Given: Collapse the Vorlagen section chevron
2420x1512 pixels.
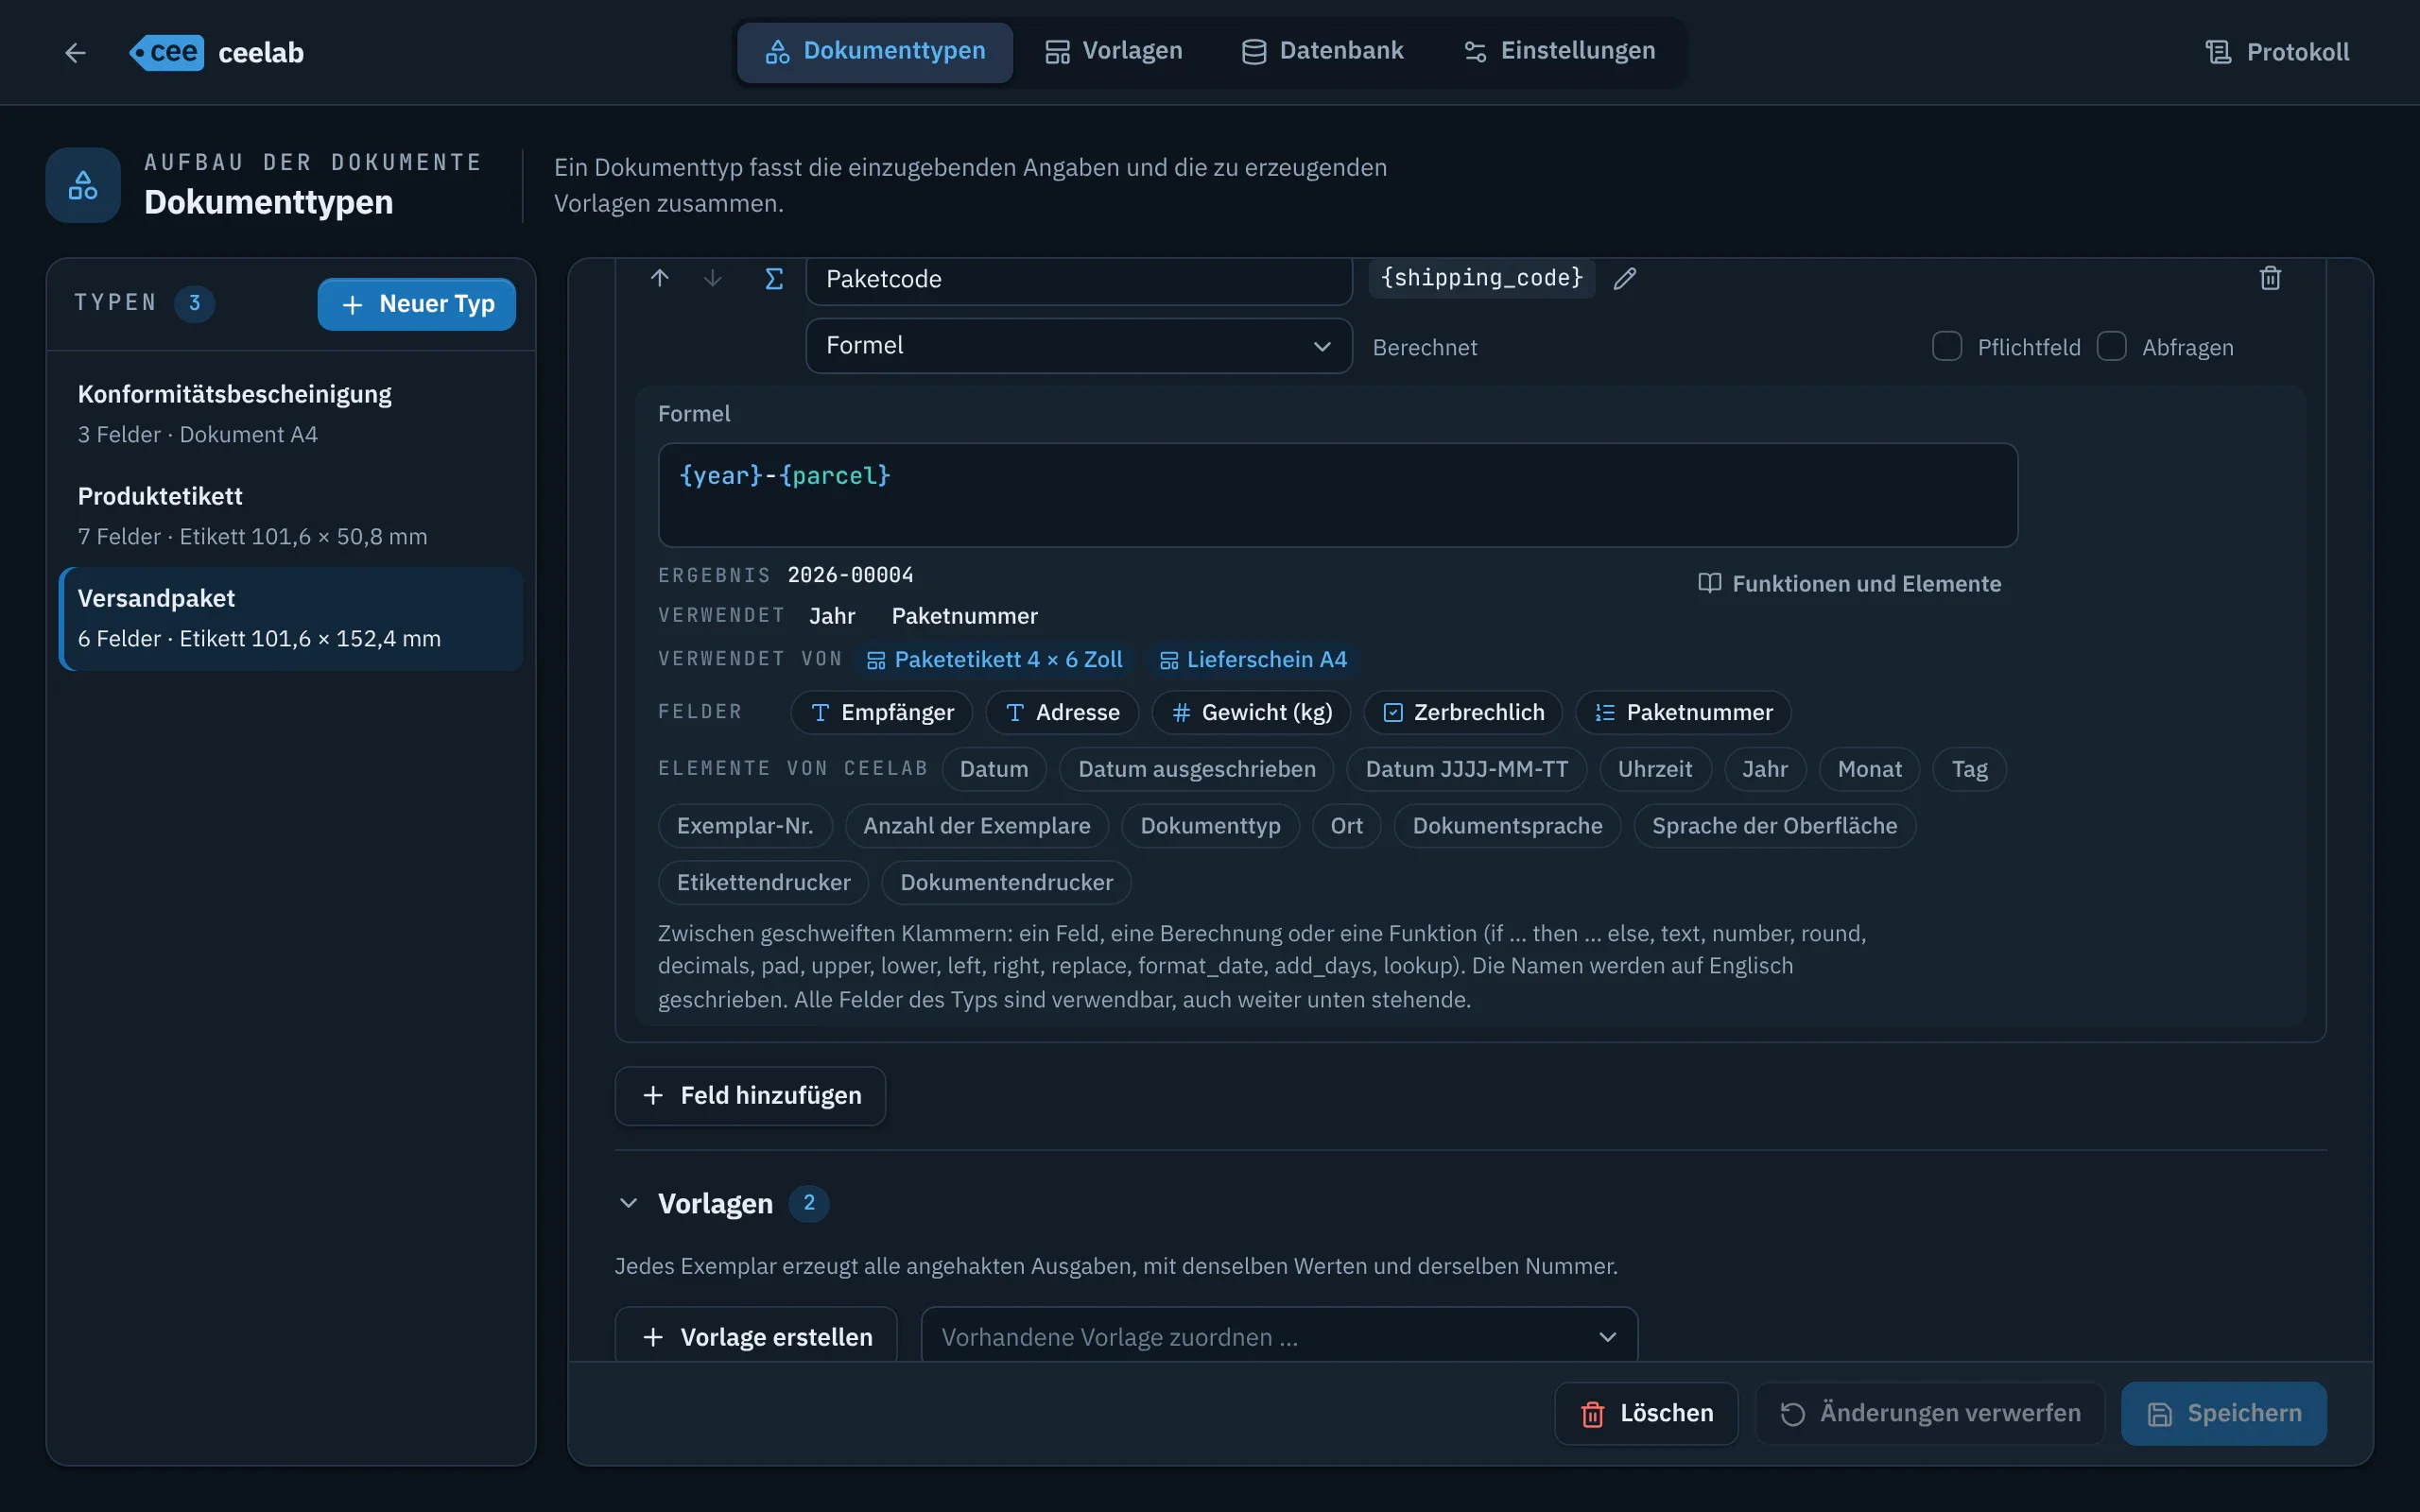Looking at the screenshot, I should (x=628, y=1202).
